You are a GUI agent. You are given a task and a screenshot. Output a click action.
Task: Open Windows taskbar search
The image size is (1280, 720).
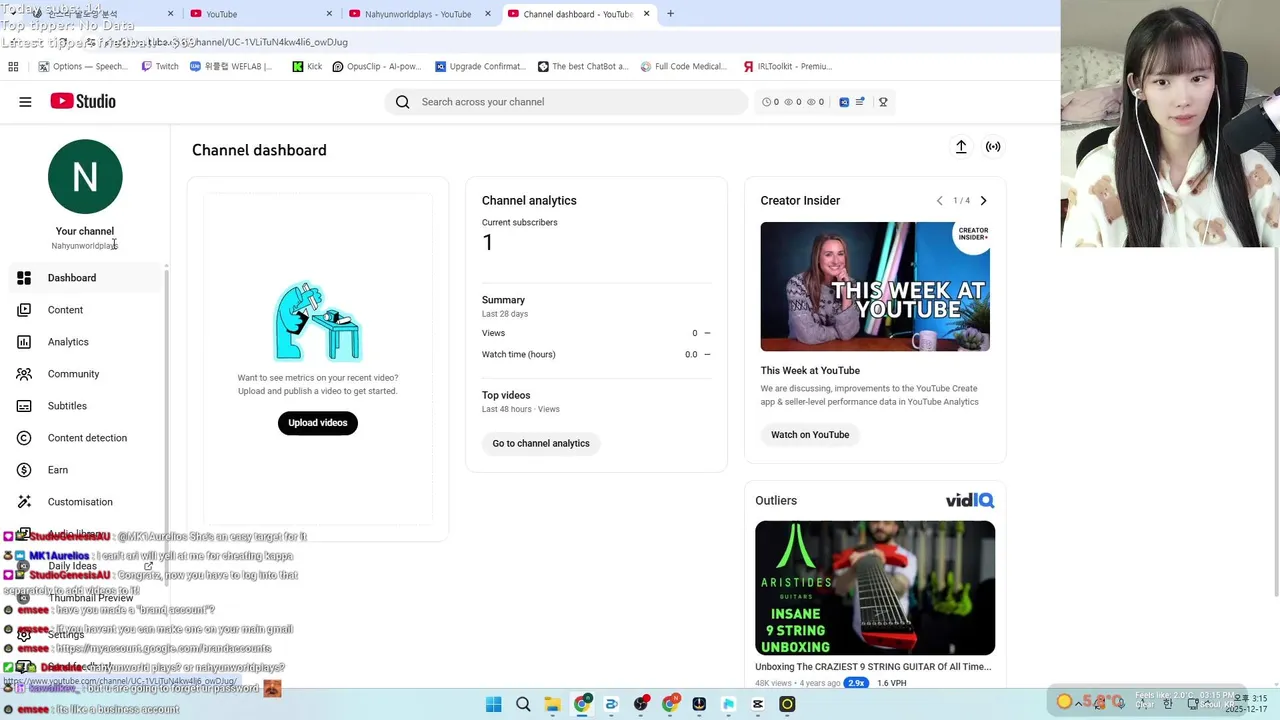523,704
